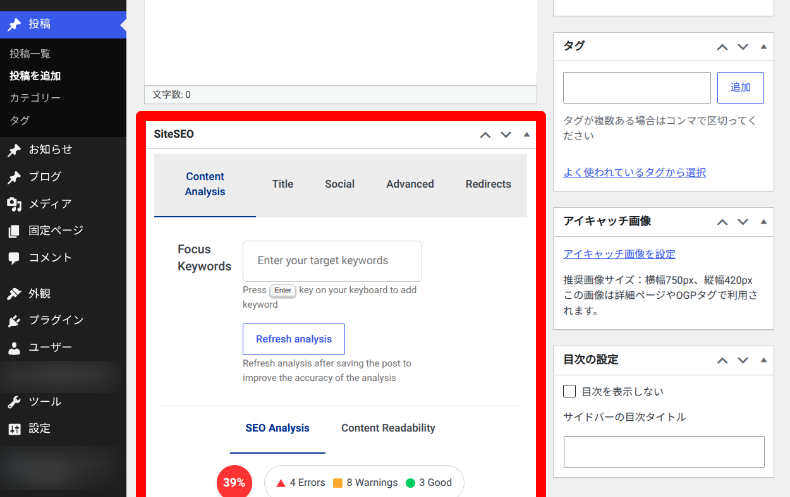Move SiteSEO panel down with arrow
Viewport: 790px width, 497px height.
(506, 135)
